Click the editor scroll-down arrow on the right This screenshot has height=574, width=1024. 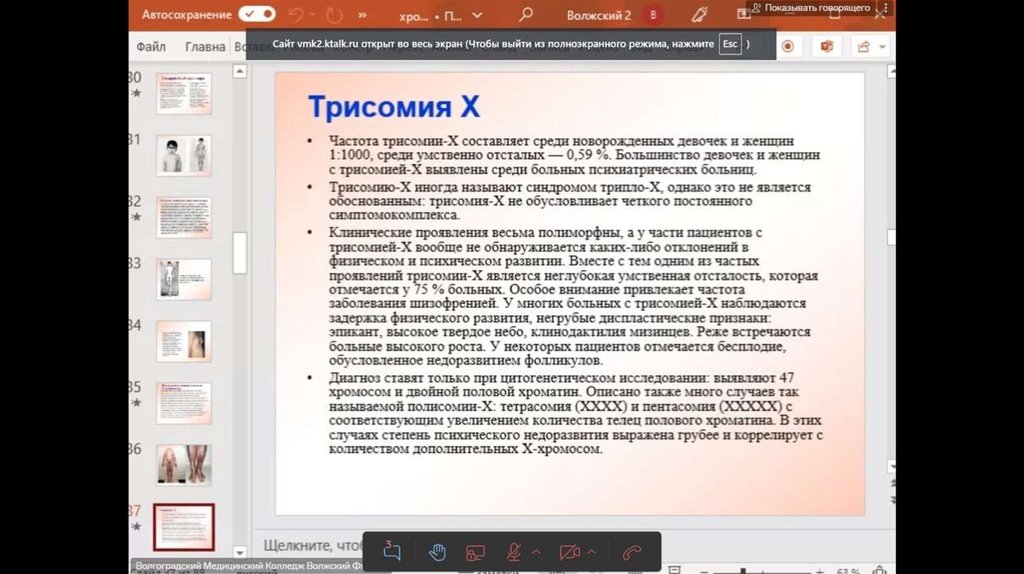(x=891, y=467)
